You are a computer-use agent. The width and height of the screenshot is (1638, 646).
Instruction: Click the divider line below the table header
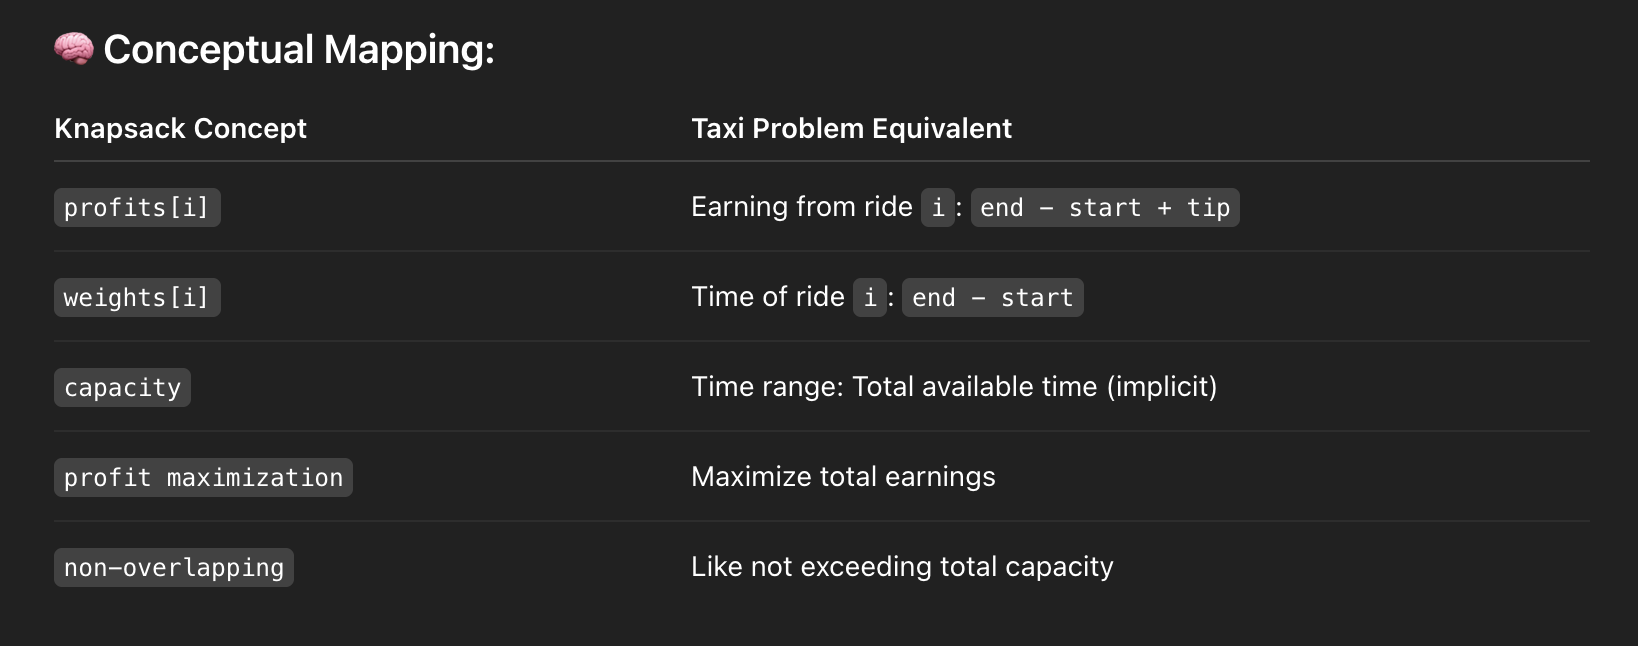(x=820, y=161)
